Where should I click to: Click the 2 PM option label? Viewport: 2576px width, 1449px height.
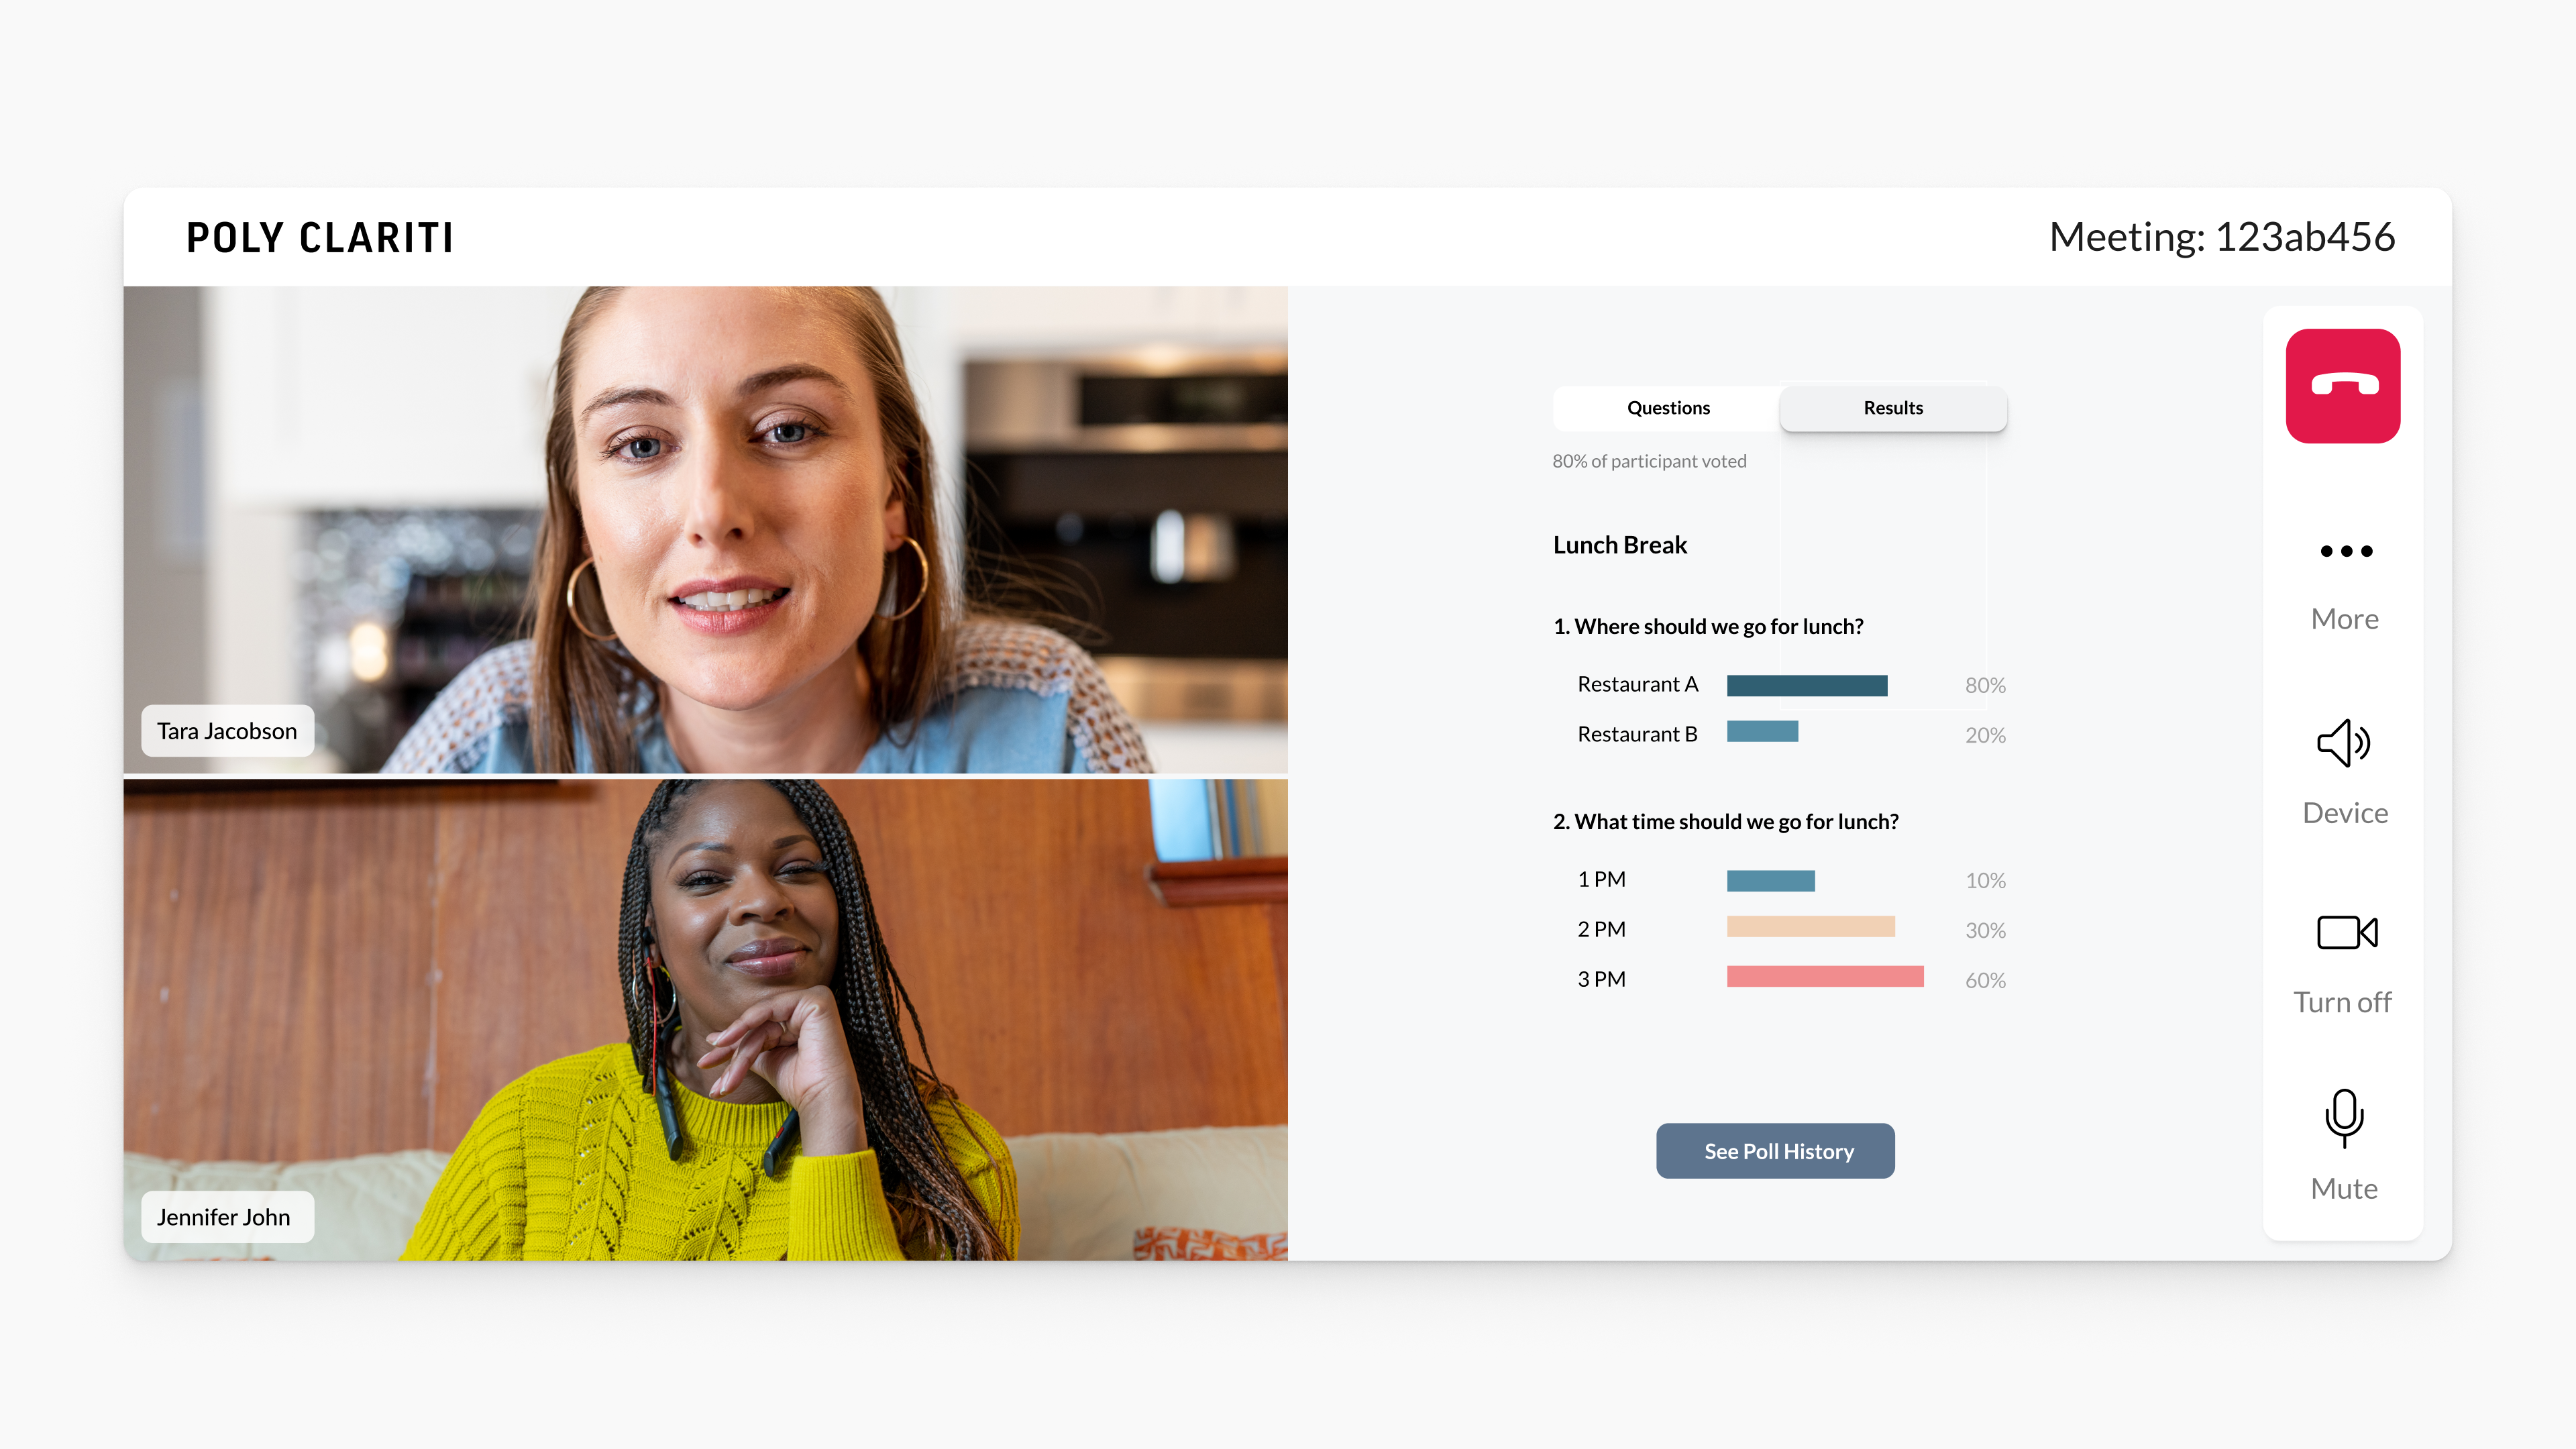tap(1601, 929)
